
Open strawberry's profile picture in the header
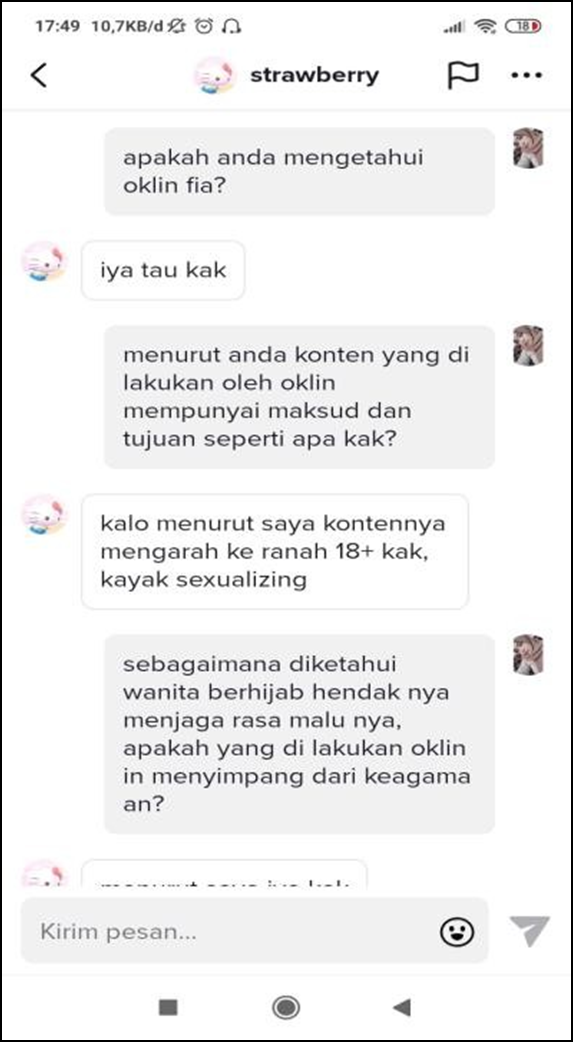[215, 75]
